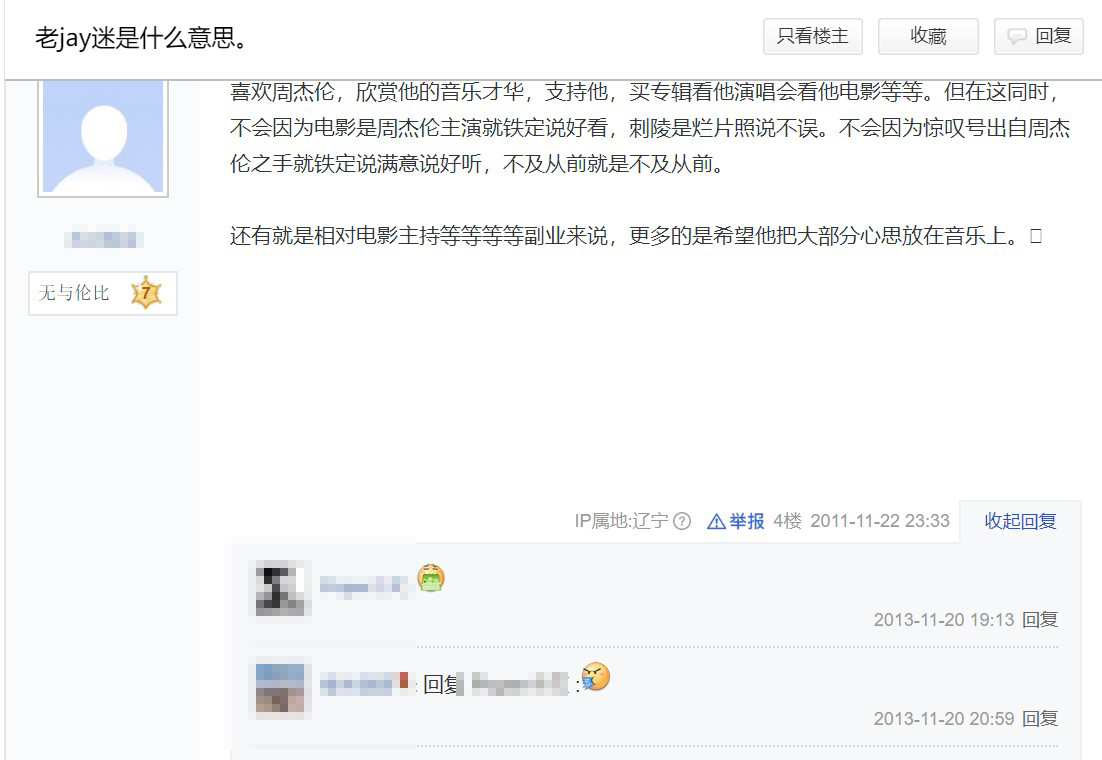1102x760 pixels.
Task: Report the post via 举报 link
Action: click(x=746, y=521)
